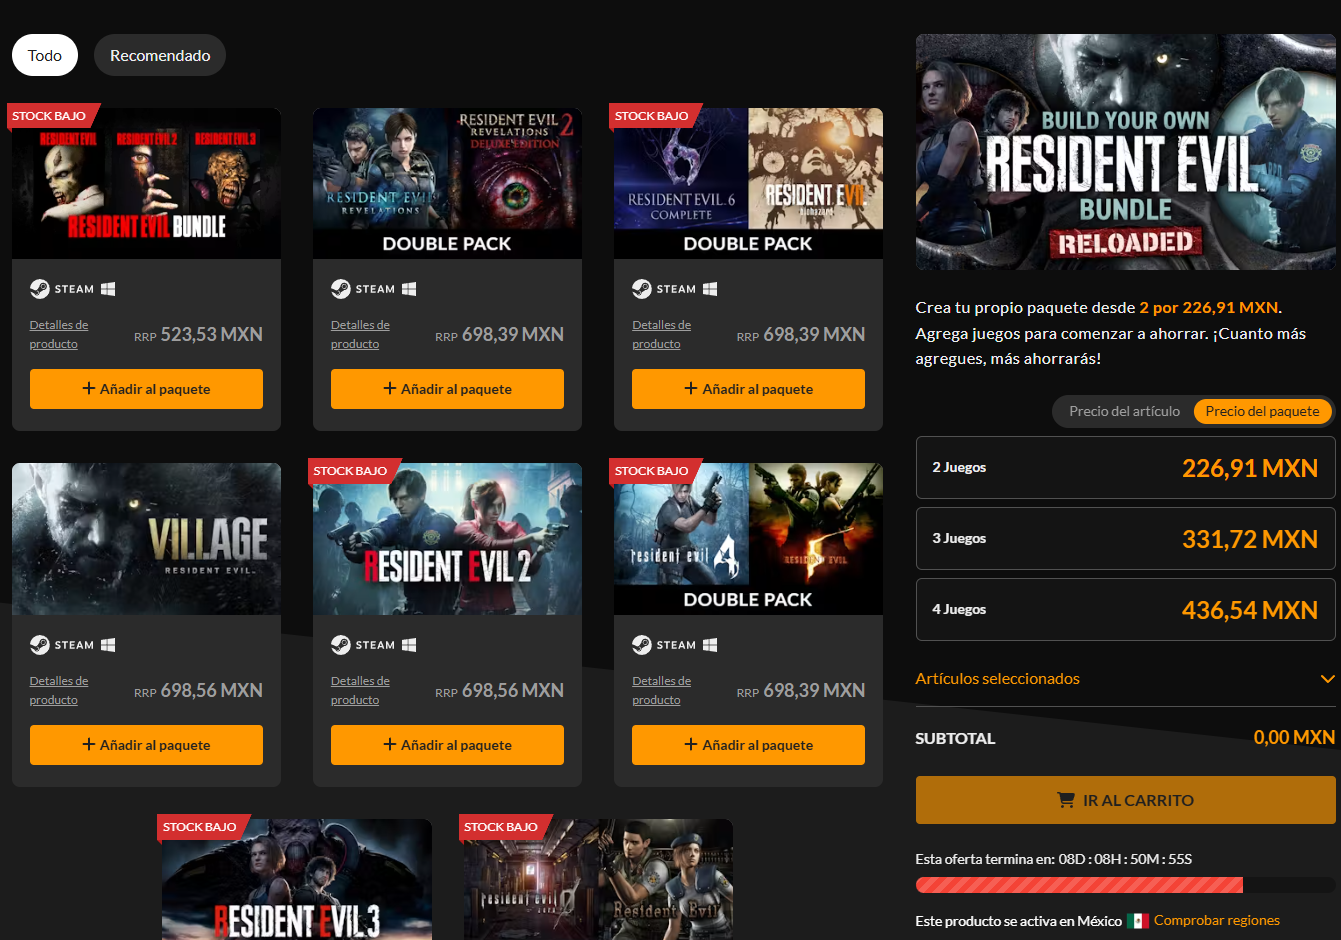Open product details for Resident Evil 6 Double Pack

point(661,334)
